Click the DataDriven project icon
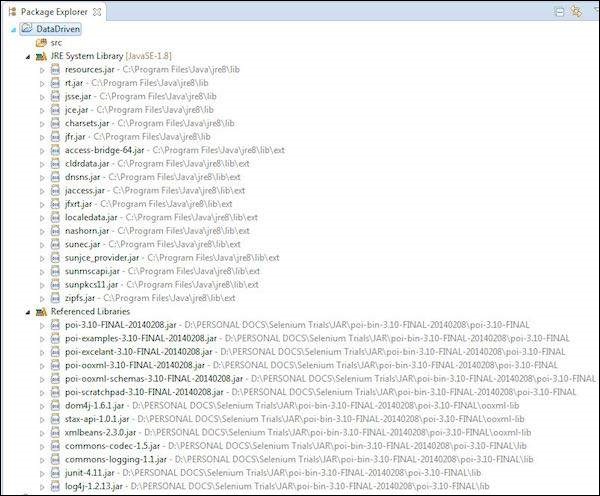The width and height of the screenshot is (600, 496). pyautogui.click(x=27, y=29)
